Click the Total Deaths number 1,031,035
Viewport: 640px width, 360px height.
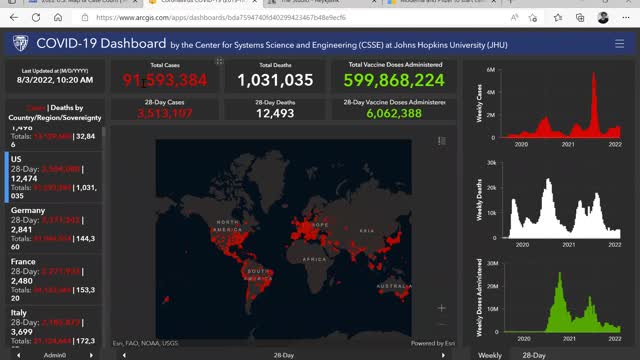(275, 80)
